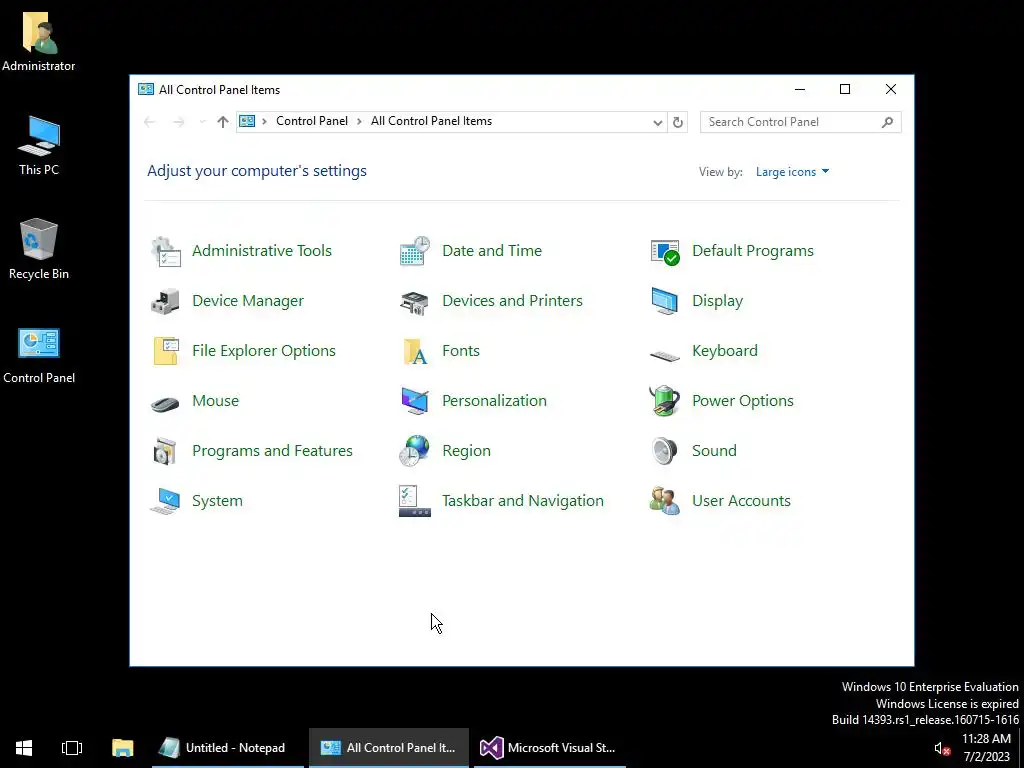
Task: Open the File Explorer Options icon
Action: (x=166, y=351)
